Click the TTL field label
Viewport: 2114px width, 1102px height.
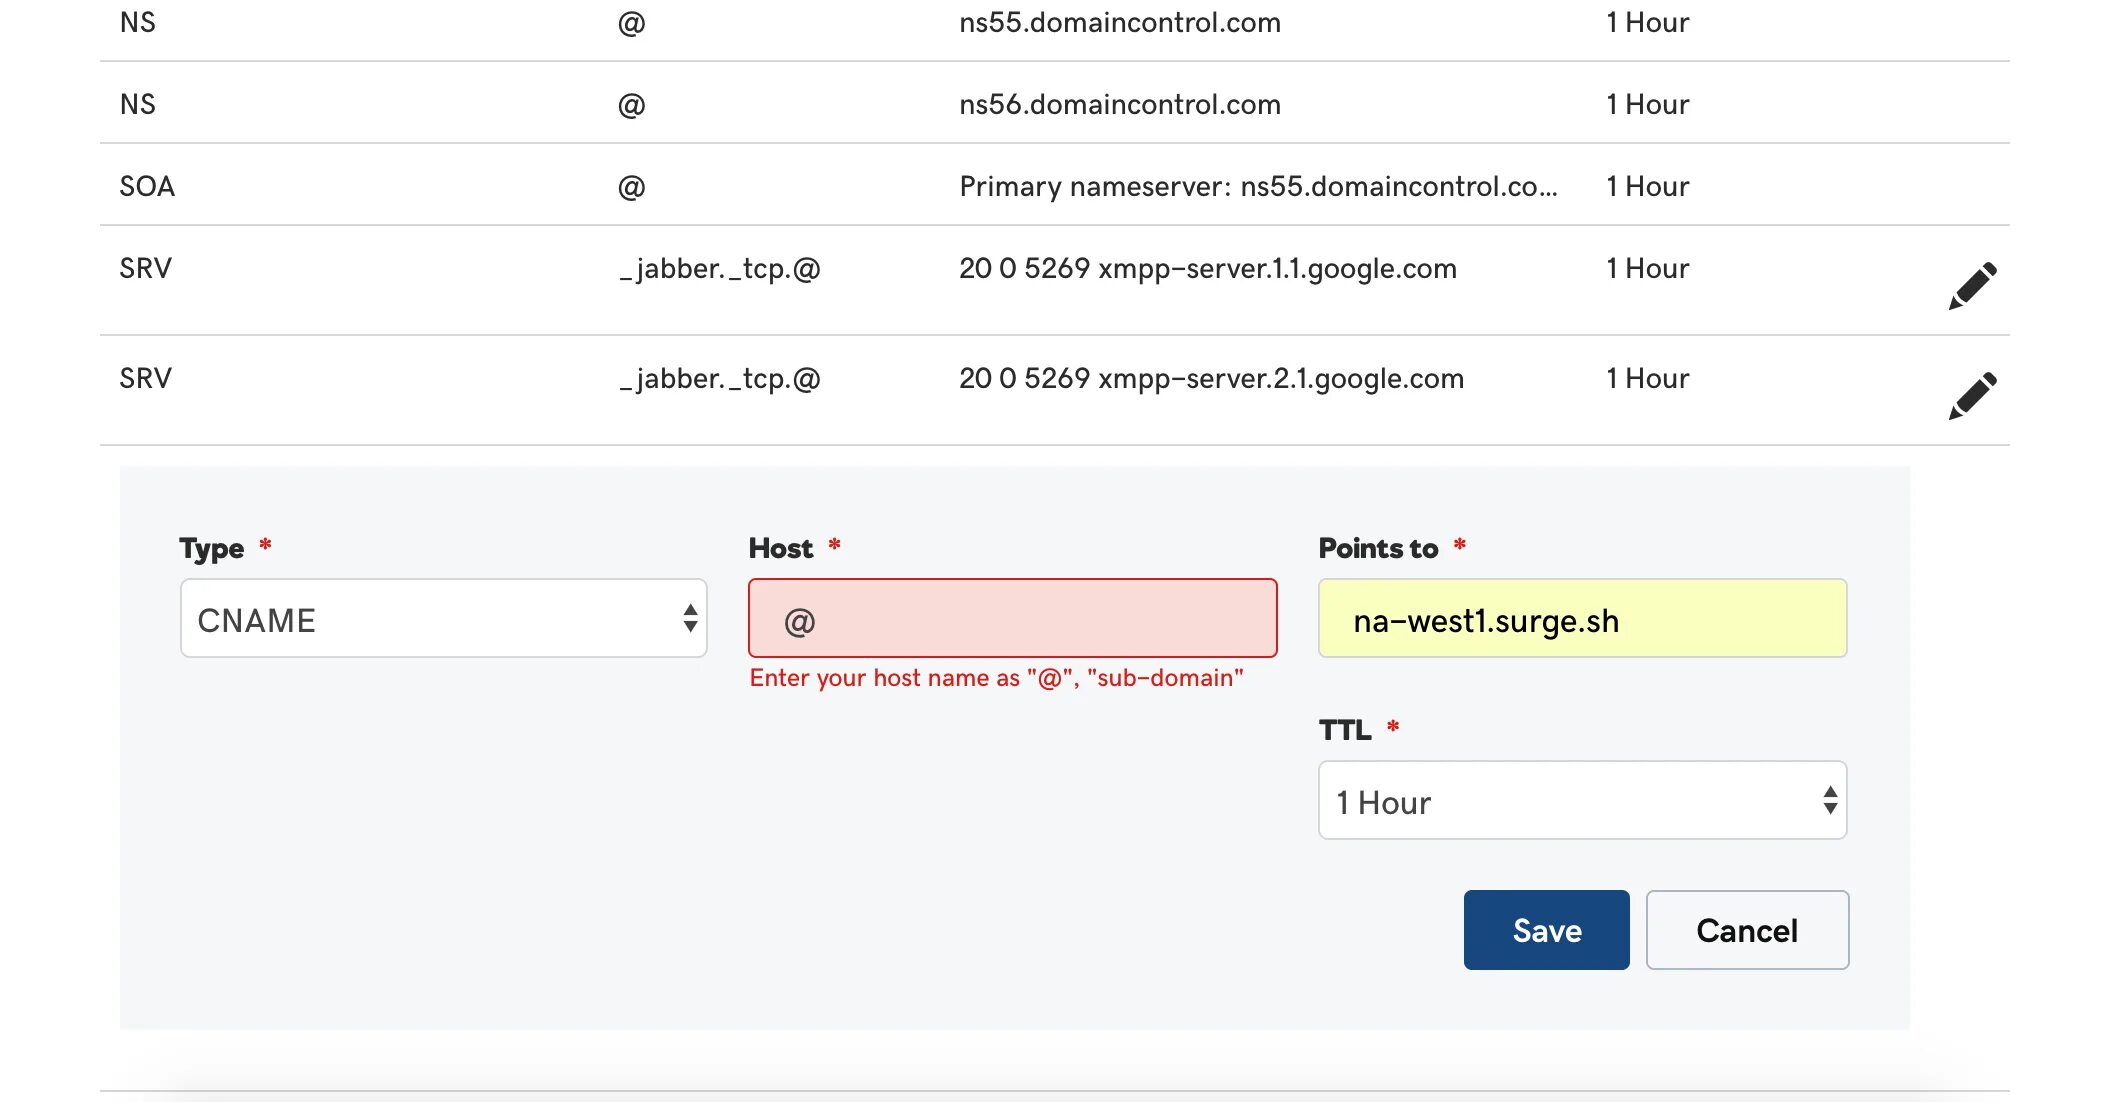(x=1344, y=730)
